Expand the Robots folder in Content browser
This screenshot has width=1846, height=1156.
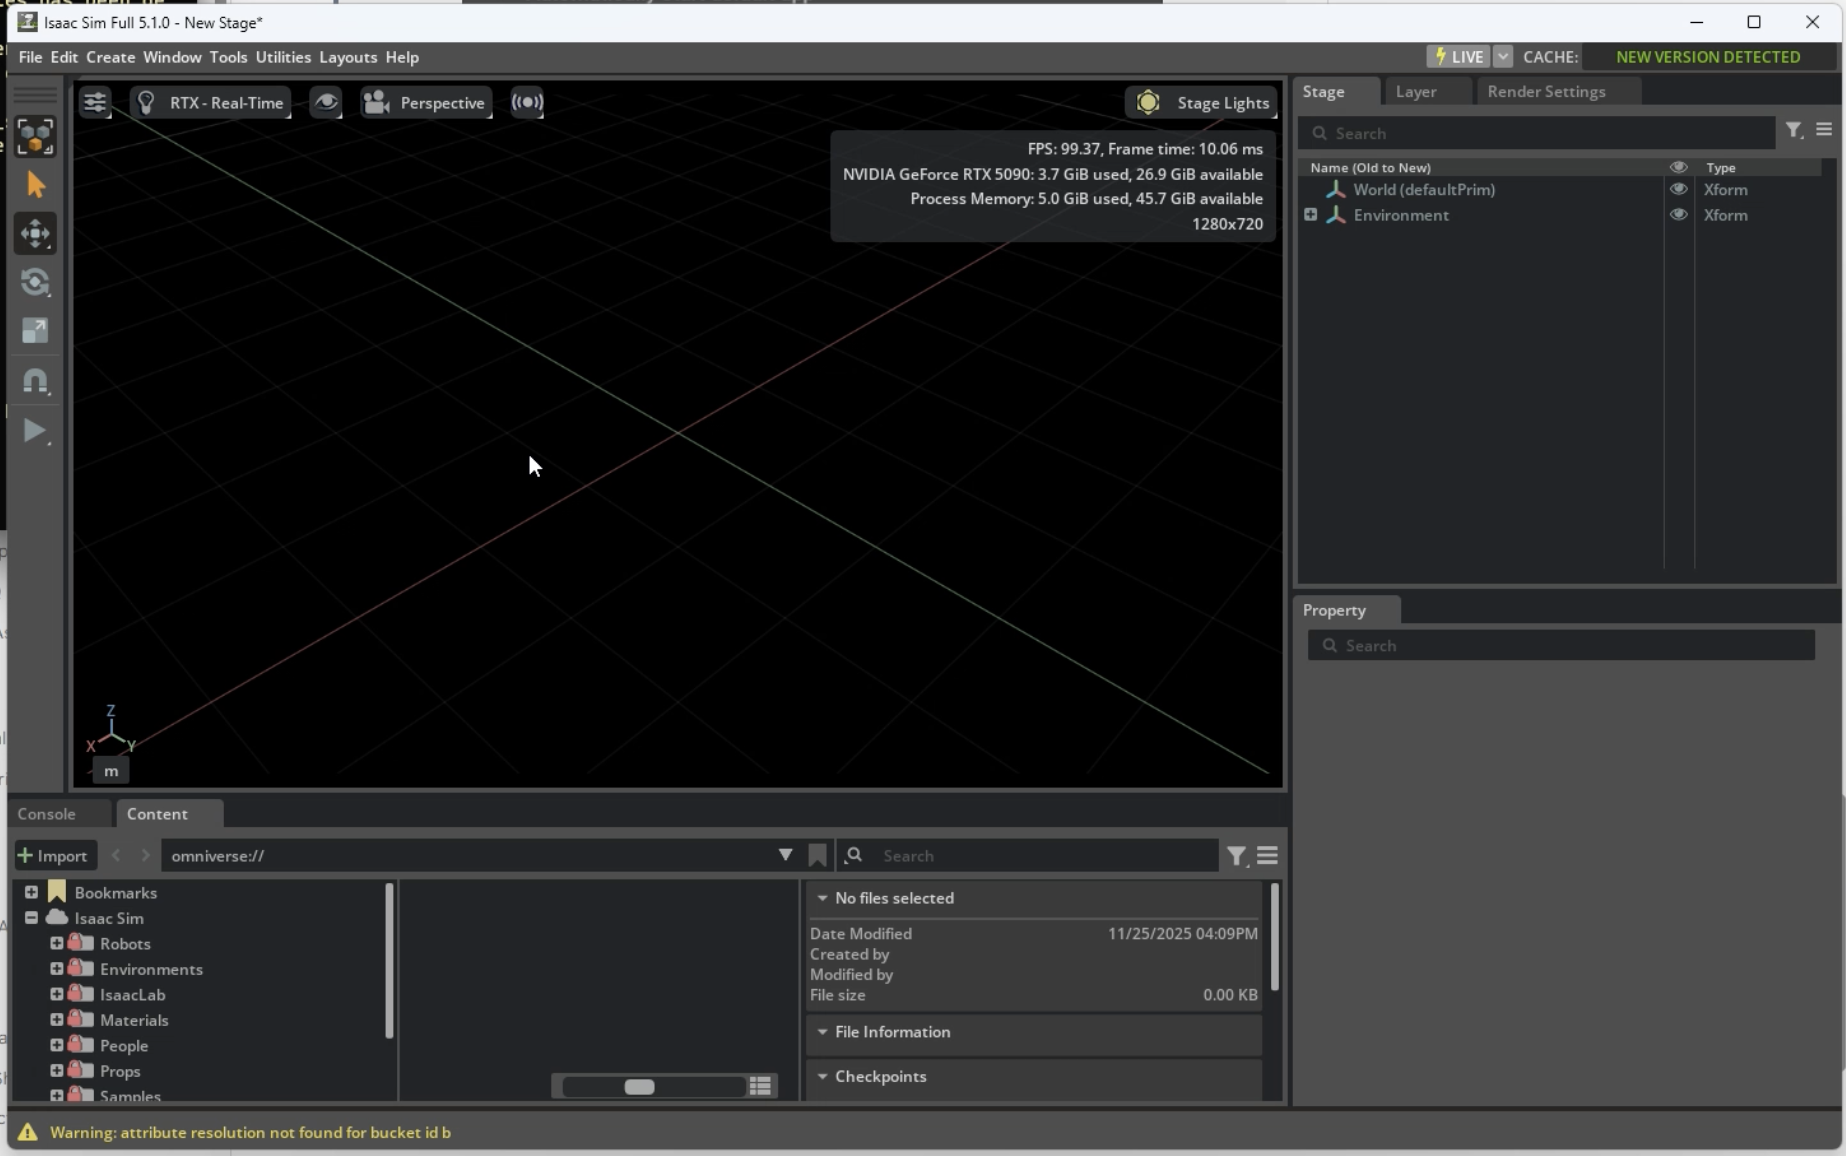(56, 943)
